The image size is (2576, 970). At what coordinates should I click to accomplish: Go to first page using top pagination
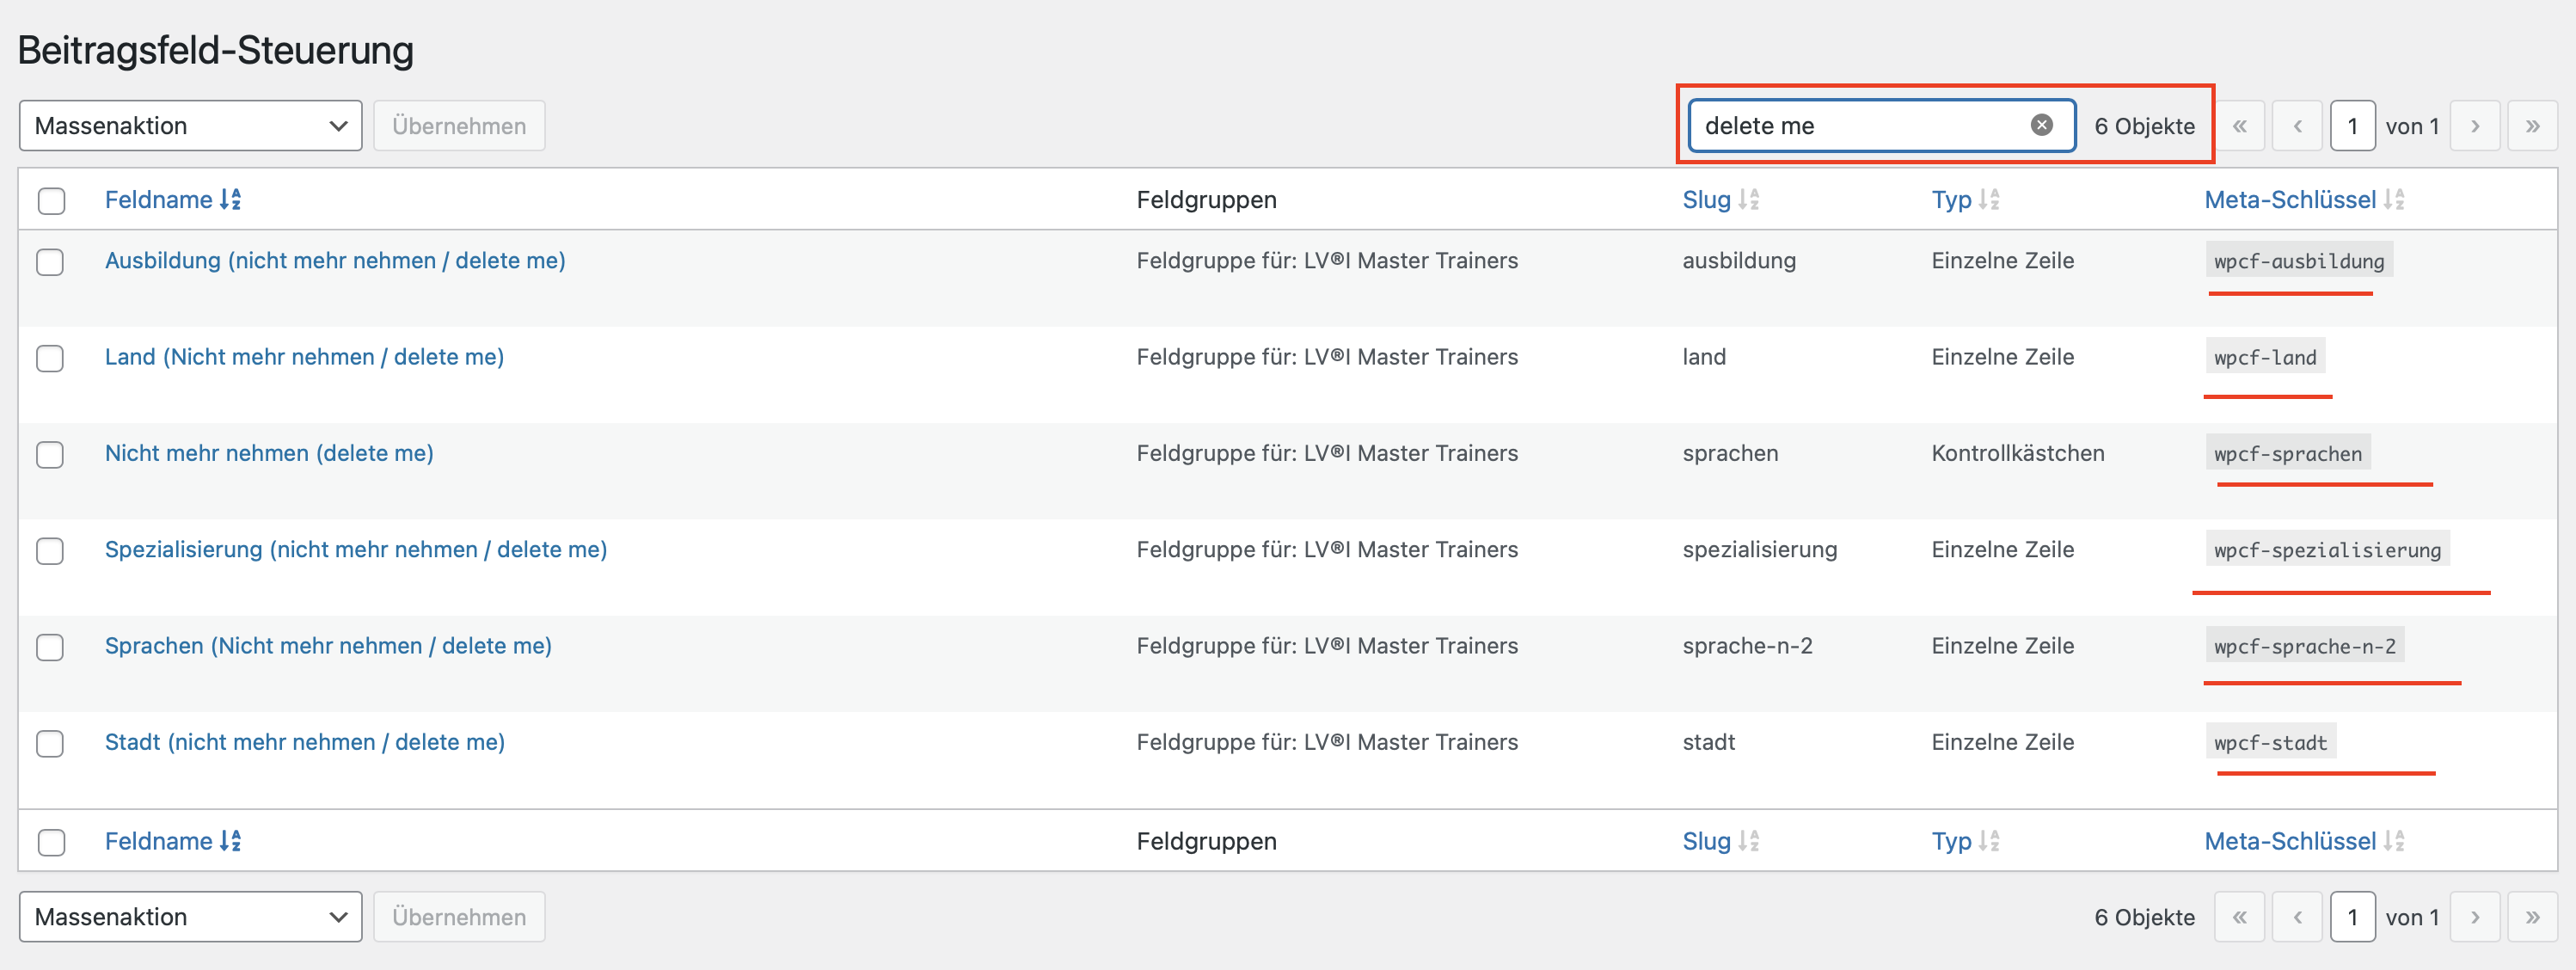pyautogui.click(x=2240, y=126)
